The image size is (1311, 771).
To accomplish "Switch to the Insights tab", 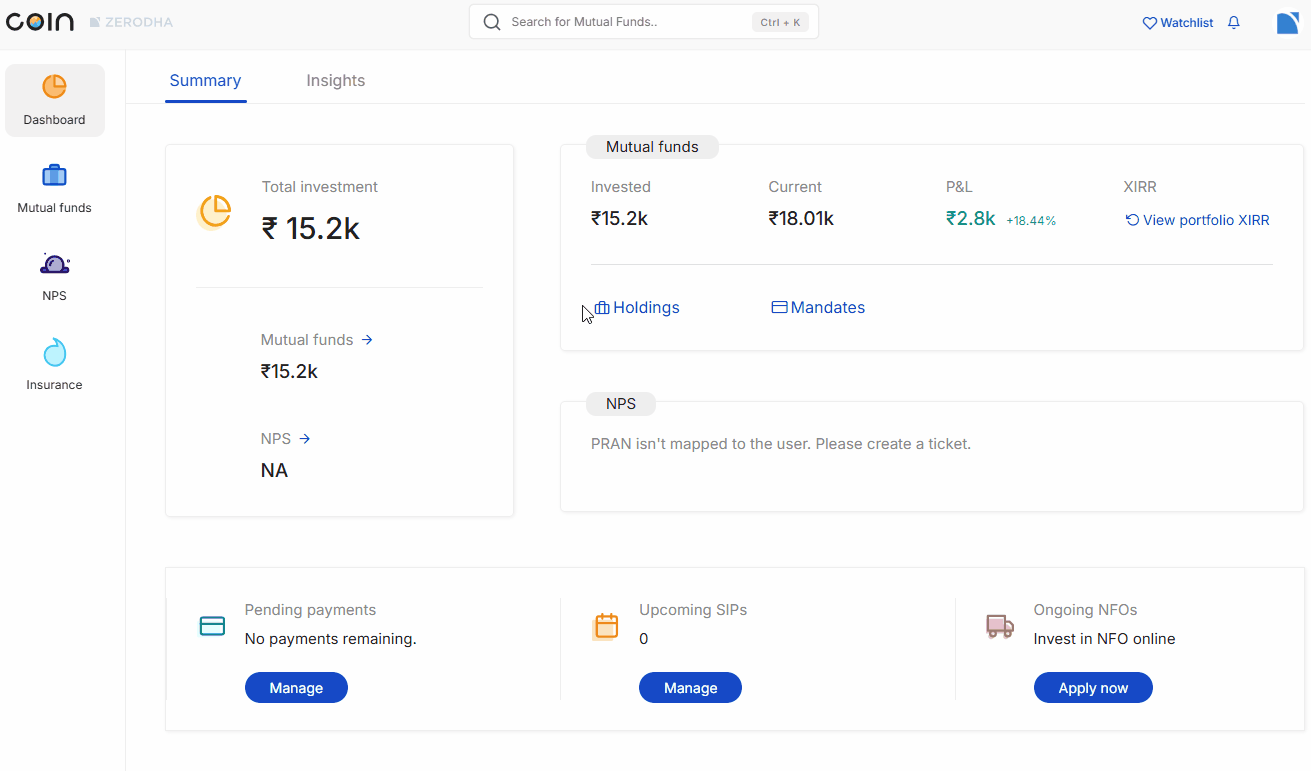I will pos(335,81).
